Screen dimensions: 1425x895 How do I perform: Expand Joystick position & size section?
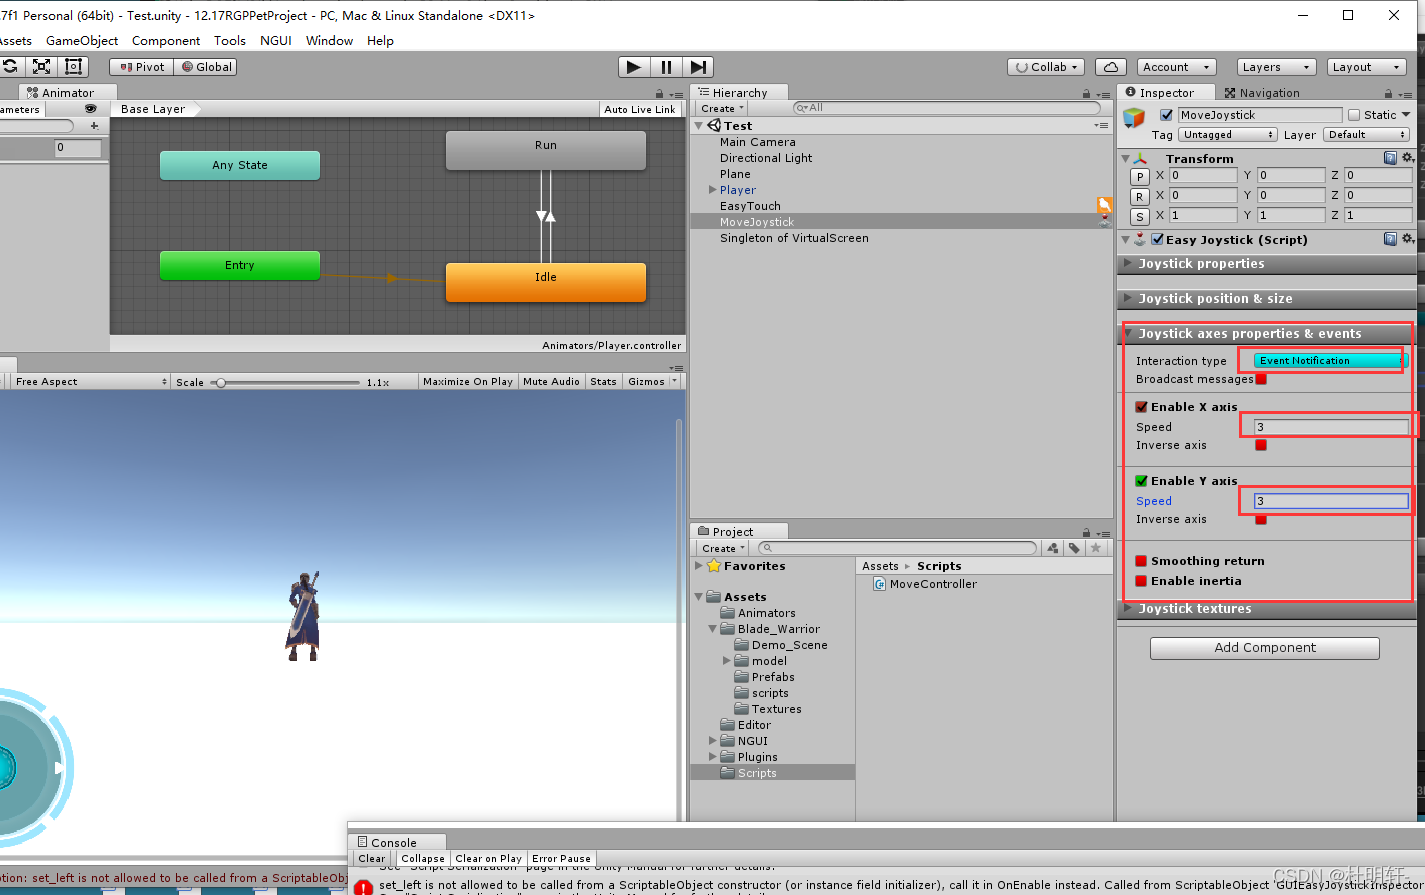[1266, 299]
